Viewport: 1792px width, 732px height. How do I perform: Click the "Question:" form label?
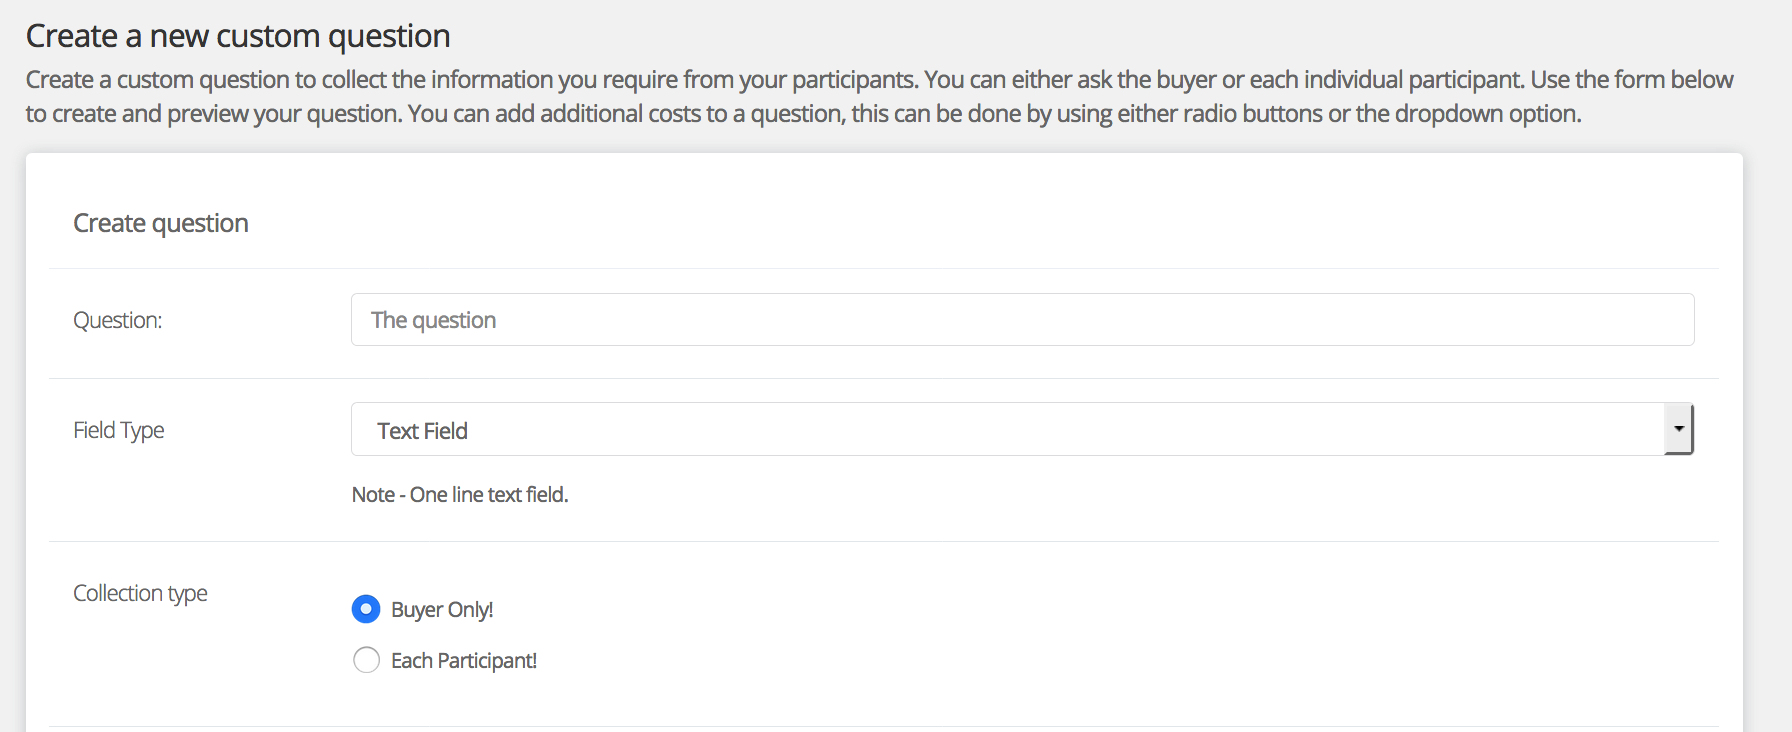pyautogui.click(x=118, y=321)
